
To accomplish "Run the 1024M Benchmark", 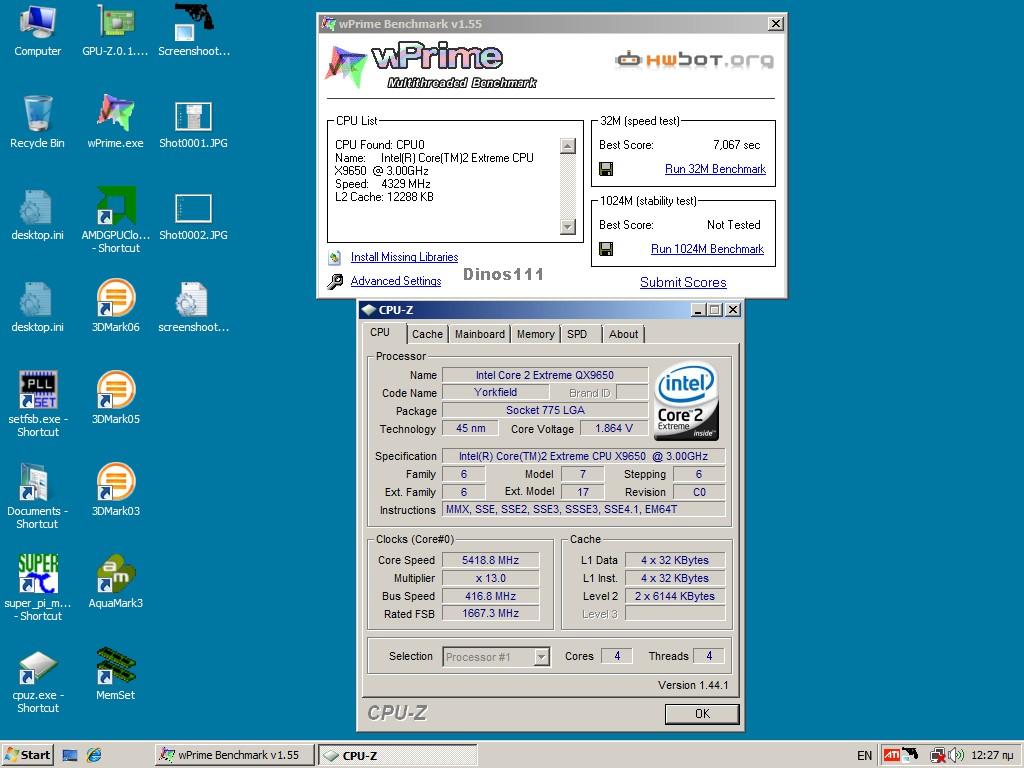I will click(707, 249).
